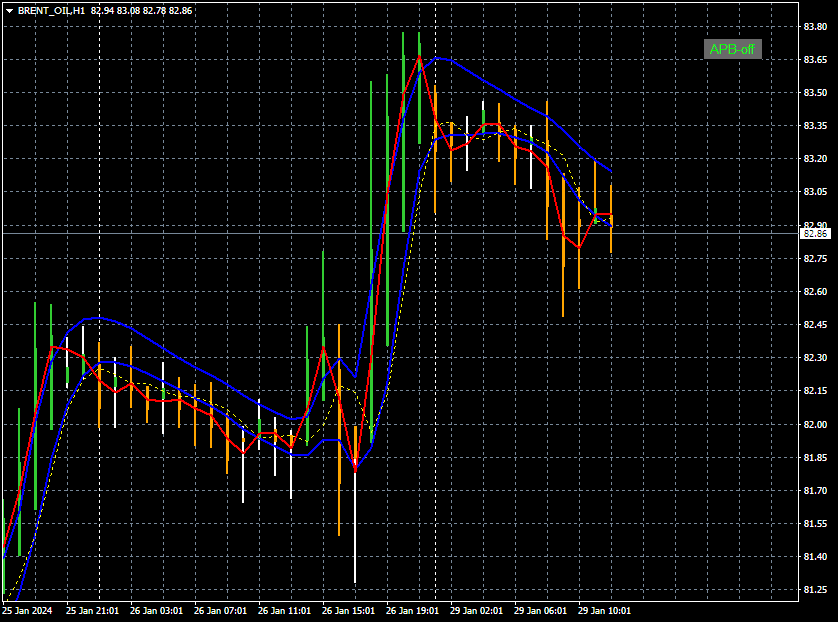This screenshot has width=838, height=622.
Task: Select the 26 Jan 15:01 time label
Action: click(x=348, y=611)
